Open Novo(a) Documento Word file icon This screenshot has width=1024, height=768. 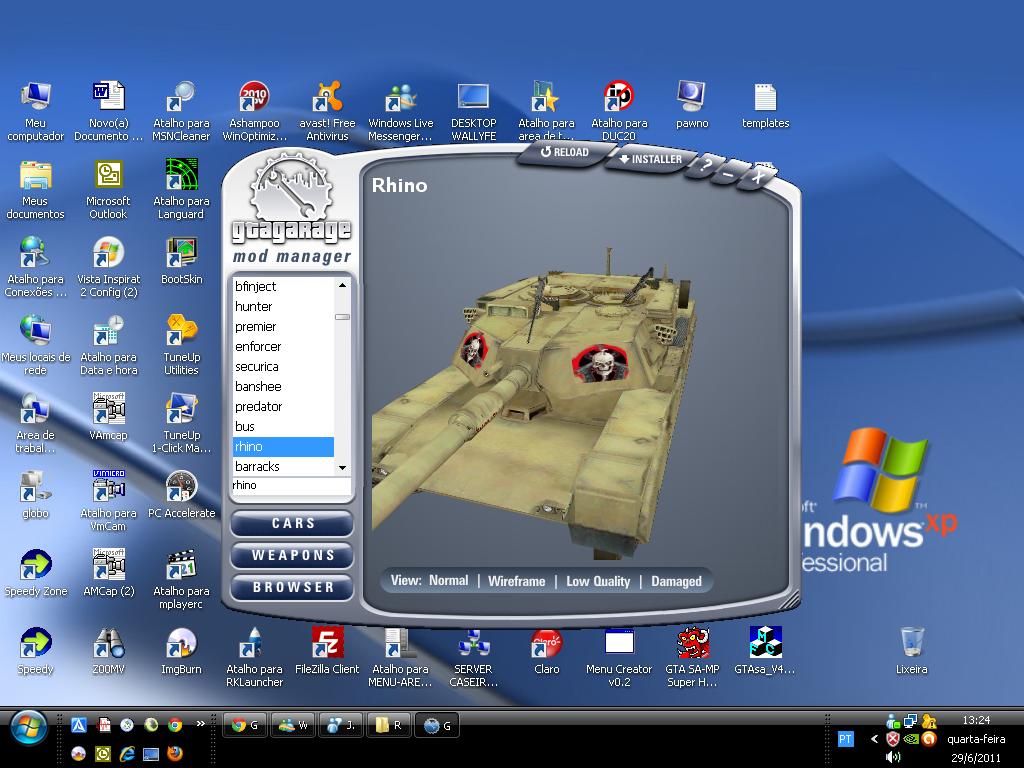108,111
